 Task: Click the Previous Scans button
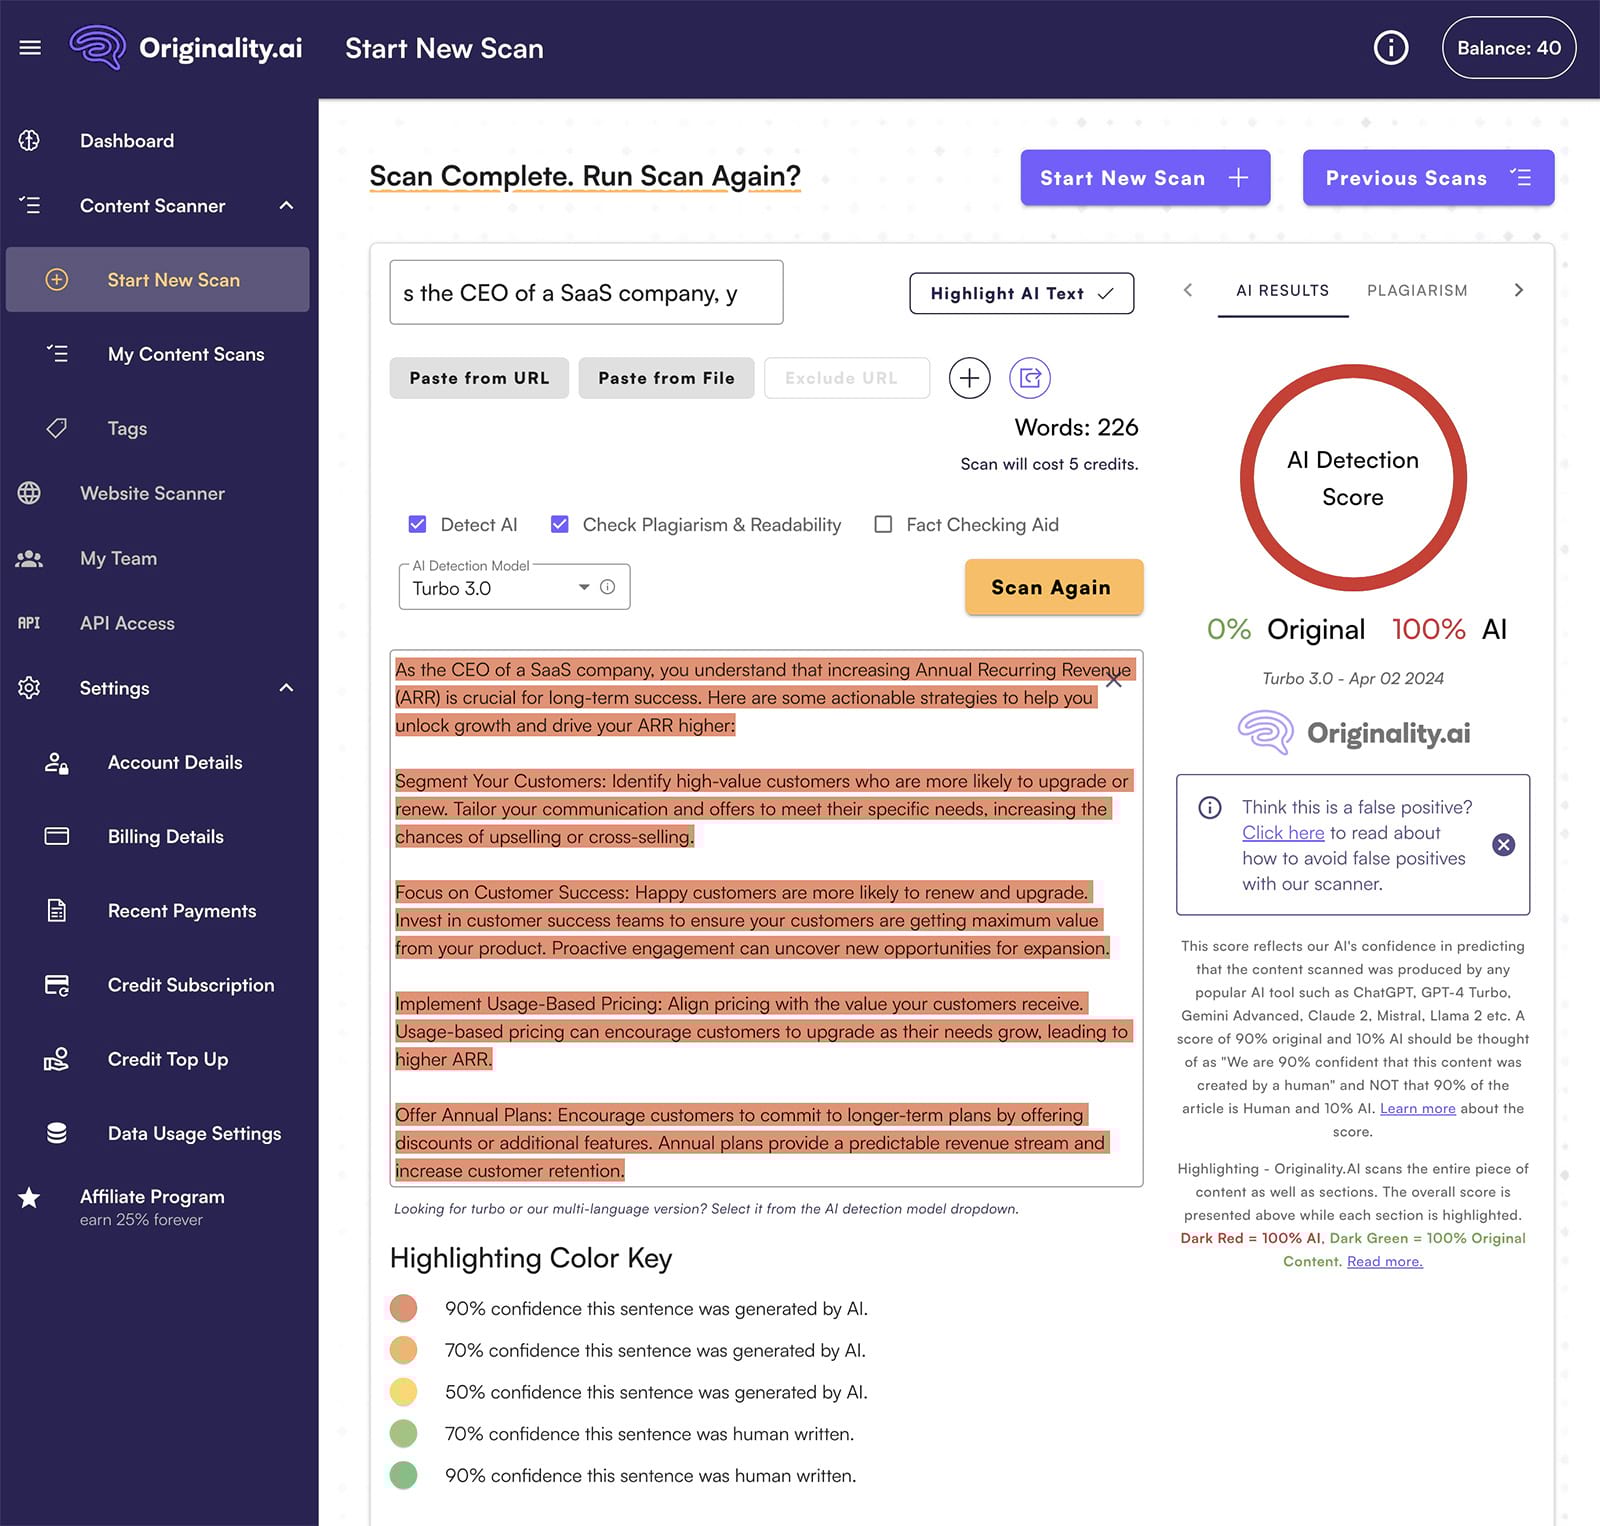tap(1428, 178)
